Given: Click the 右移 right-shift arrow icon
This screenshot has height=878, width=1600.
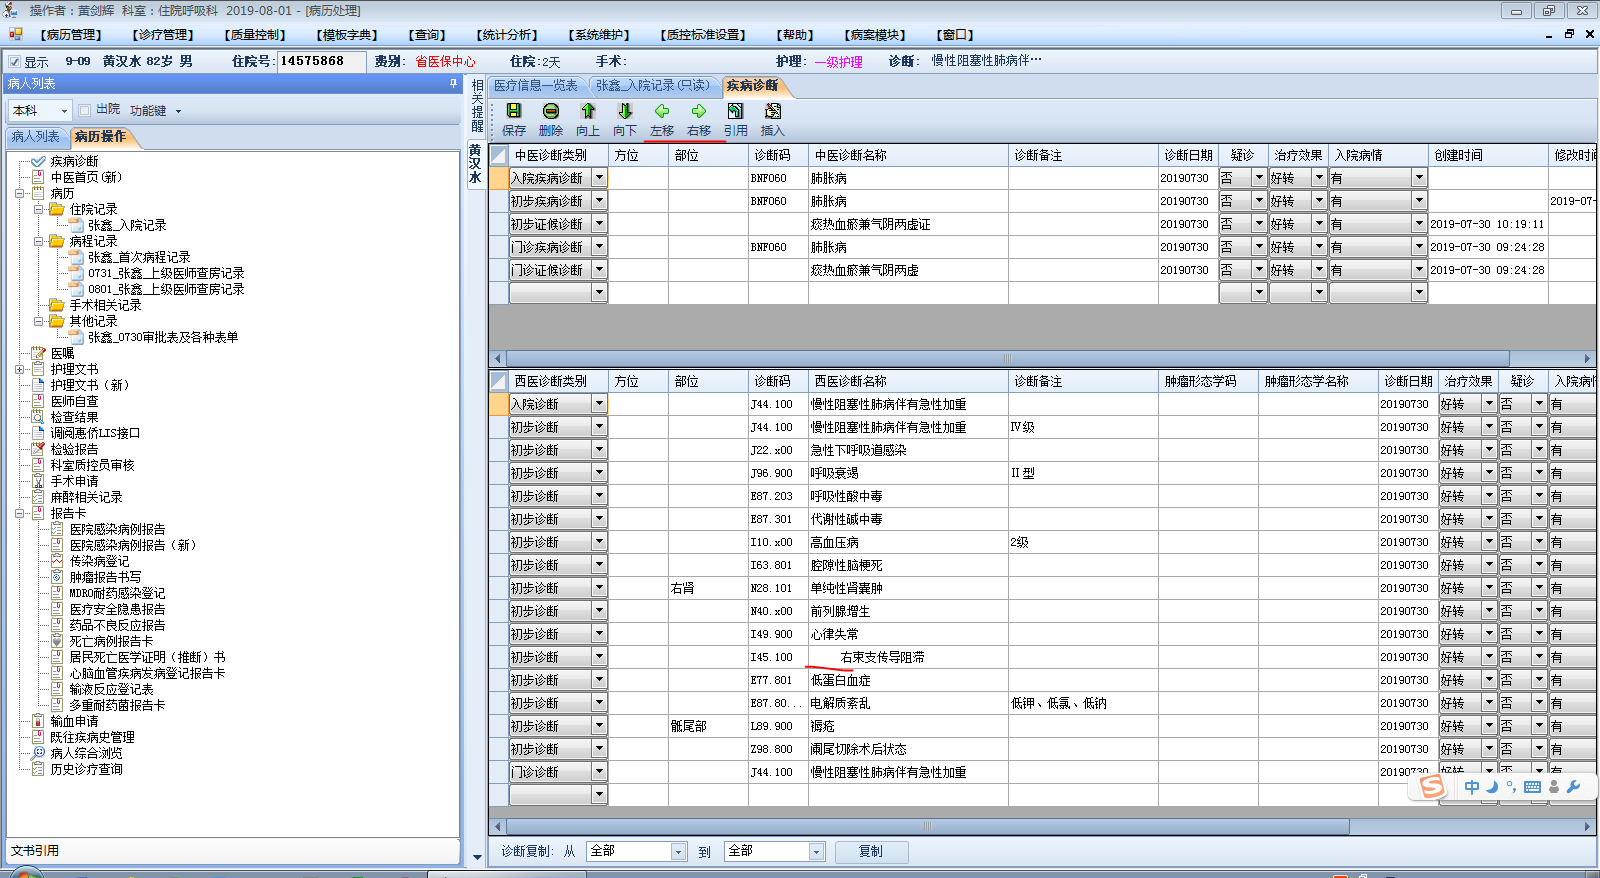Looking at the screenshot, I should 699,111.
